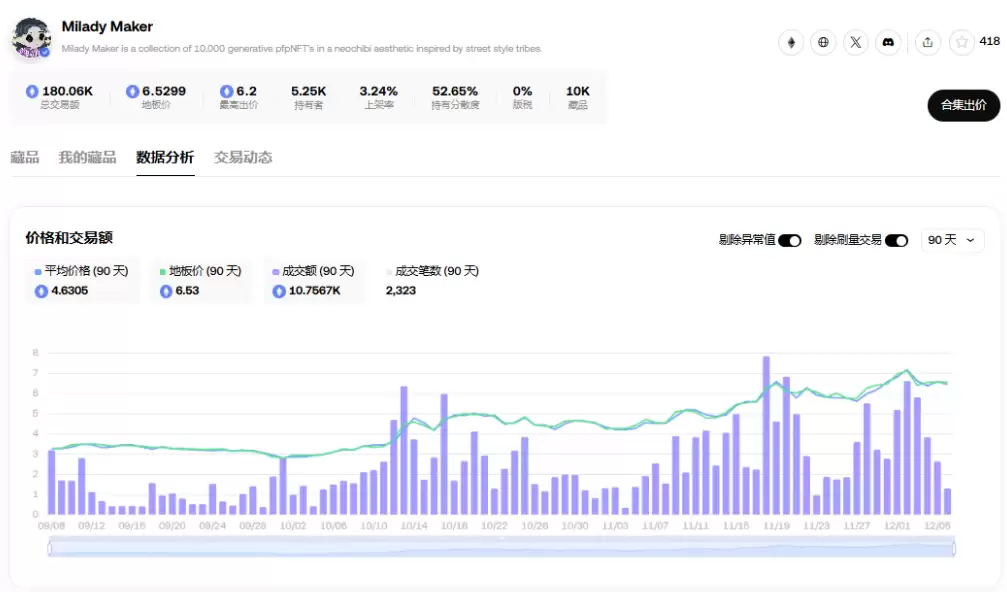
Task: Adjust the chart date range slider
Action: coord(500,546)
